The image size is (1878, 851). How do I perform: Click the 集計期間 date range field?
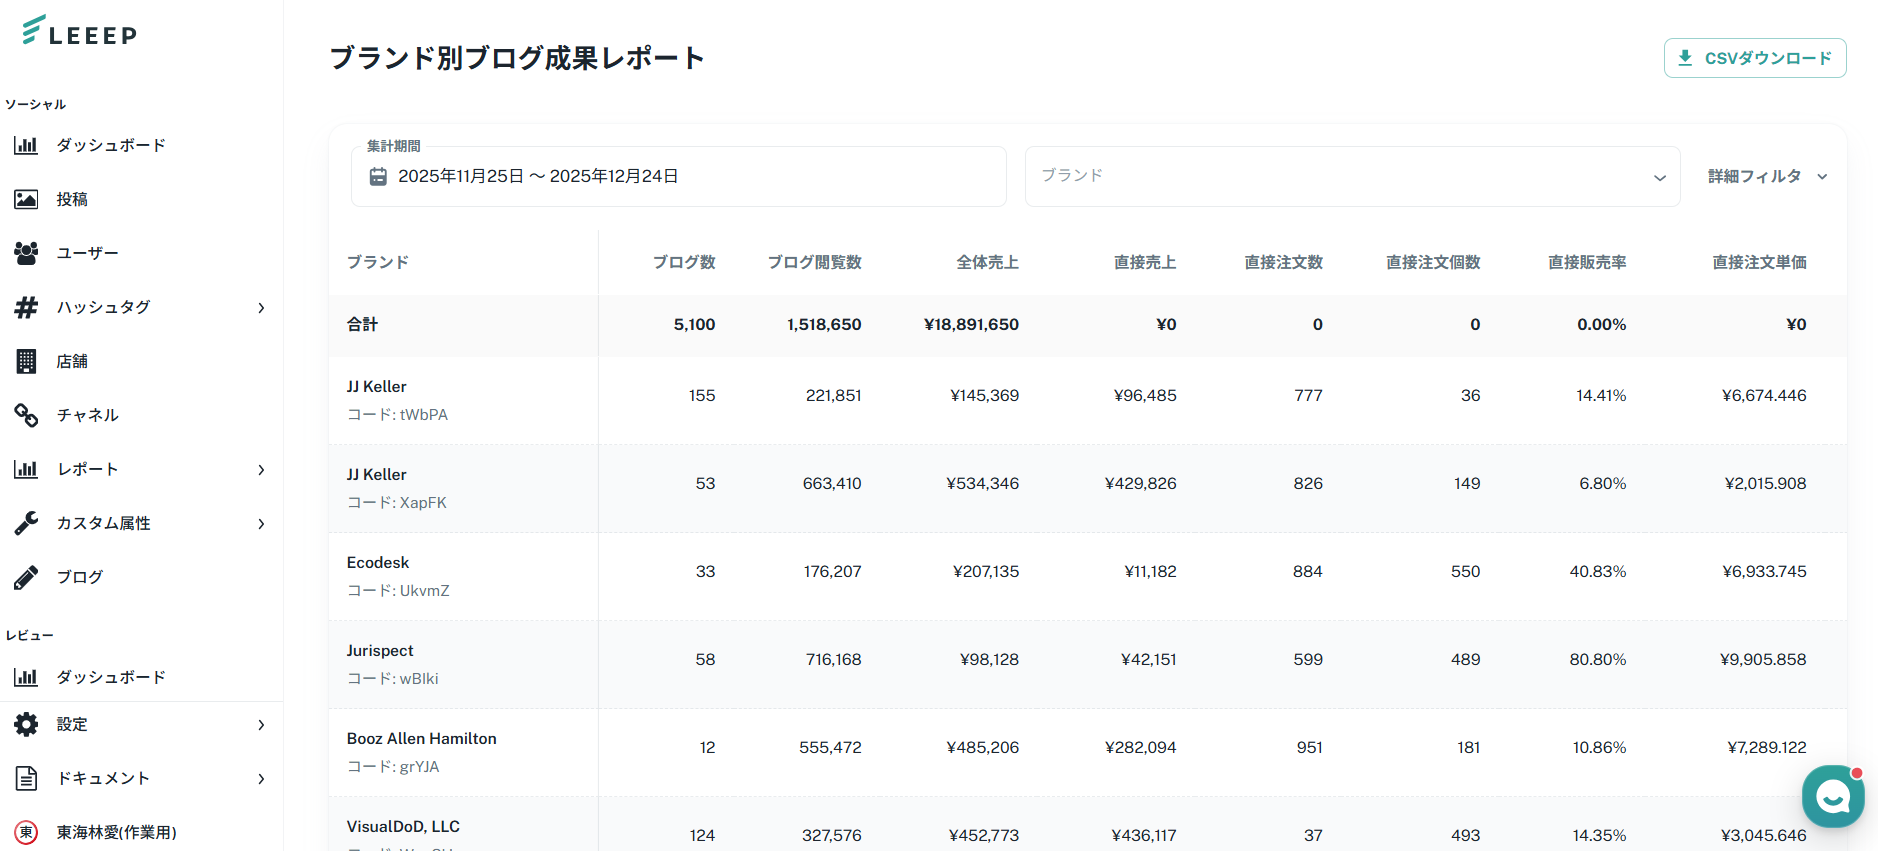tap(678, 177)
